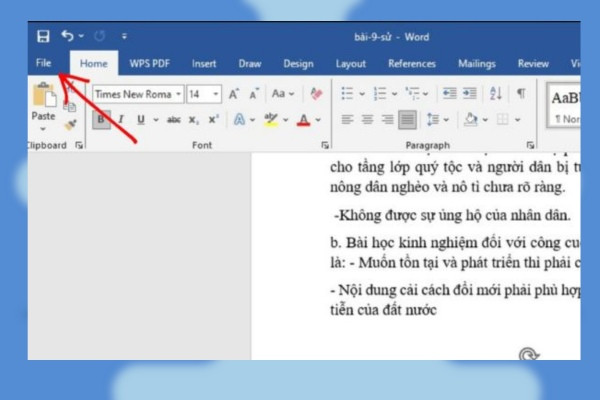Image resolution: width=600 pixels, height=400 pixels.
Task: Apply multilevel list
Action: click(x=413, y=94)
